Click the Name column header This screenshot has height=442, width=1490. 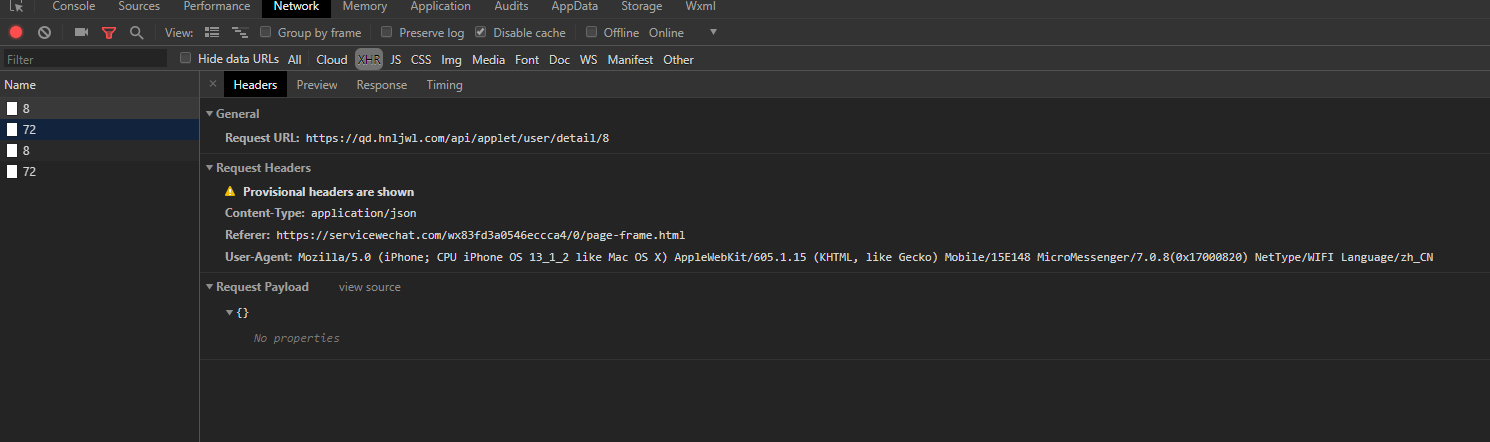[99, 85]
